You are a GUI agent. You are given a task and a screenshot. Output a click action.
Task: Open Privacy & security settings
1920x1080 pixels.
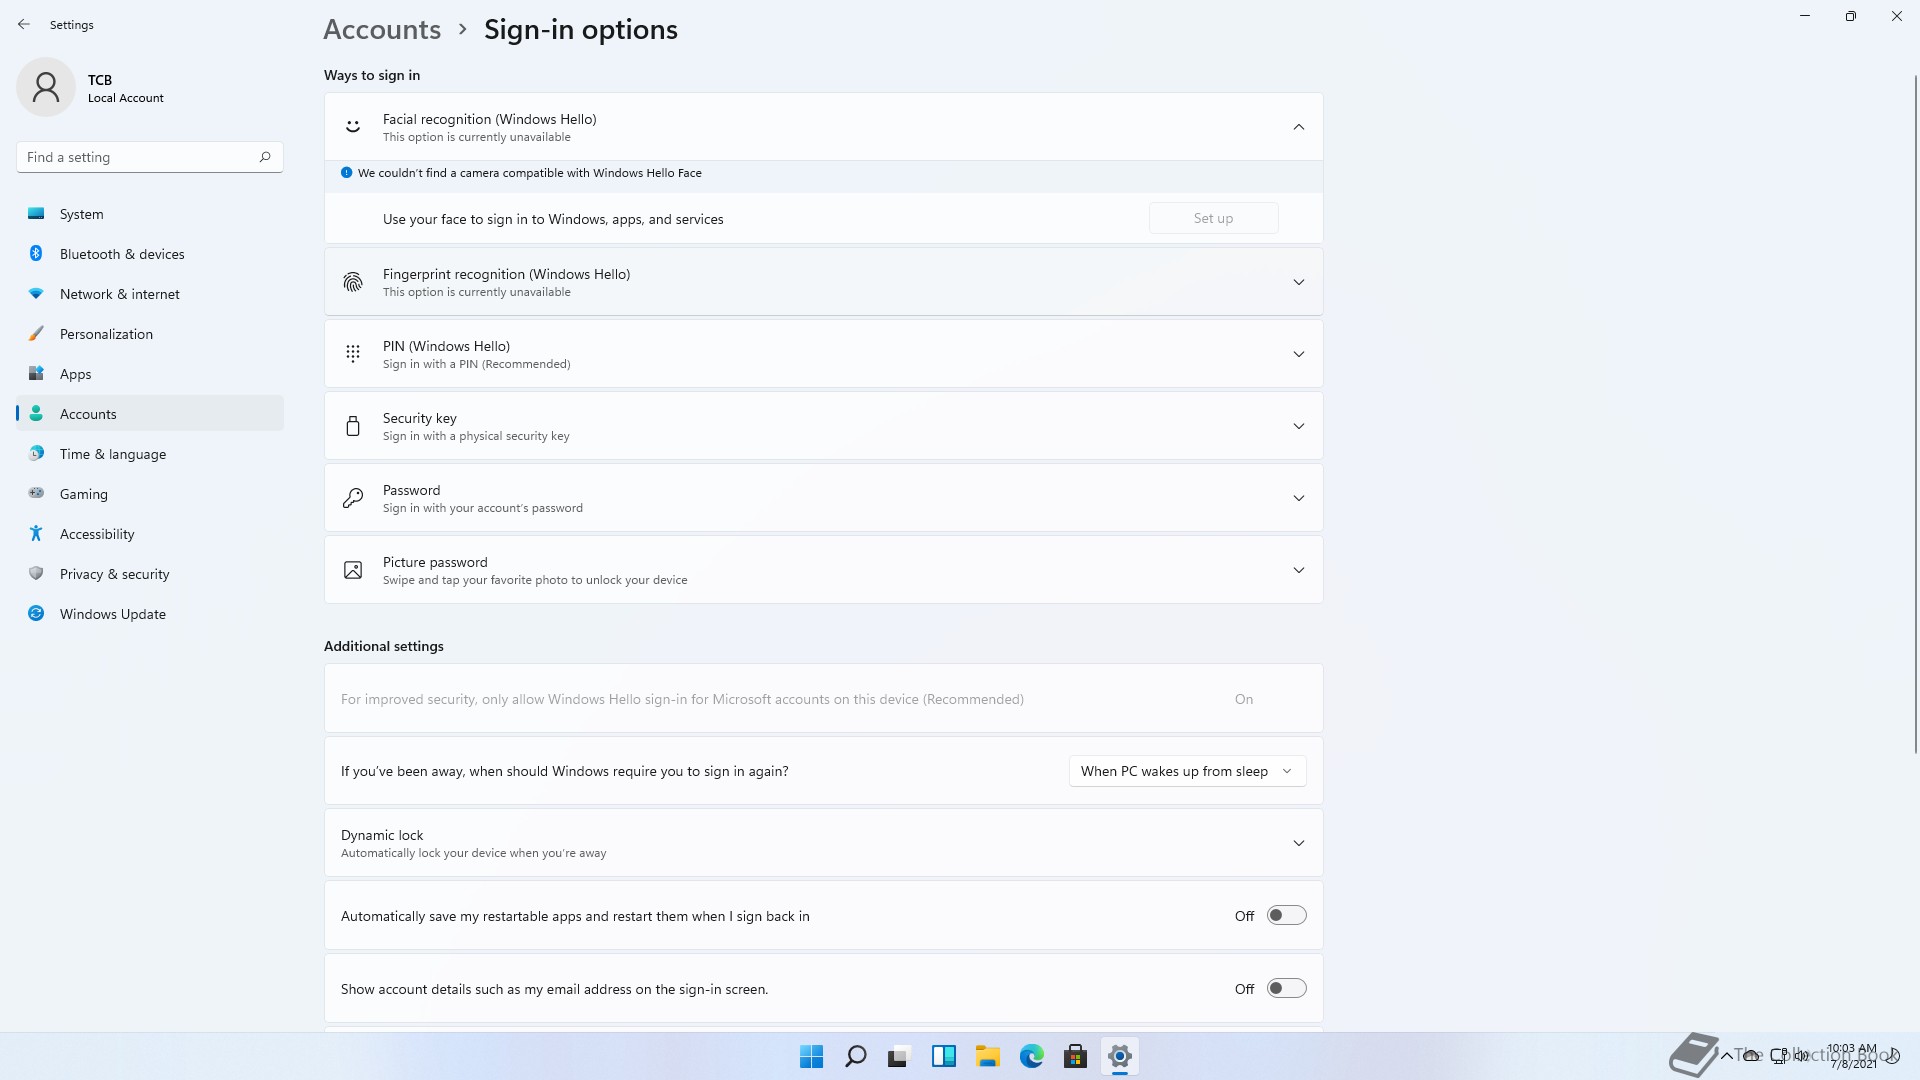point(150,574)
